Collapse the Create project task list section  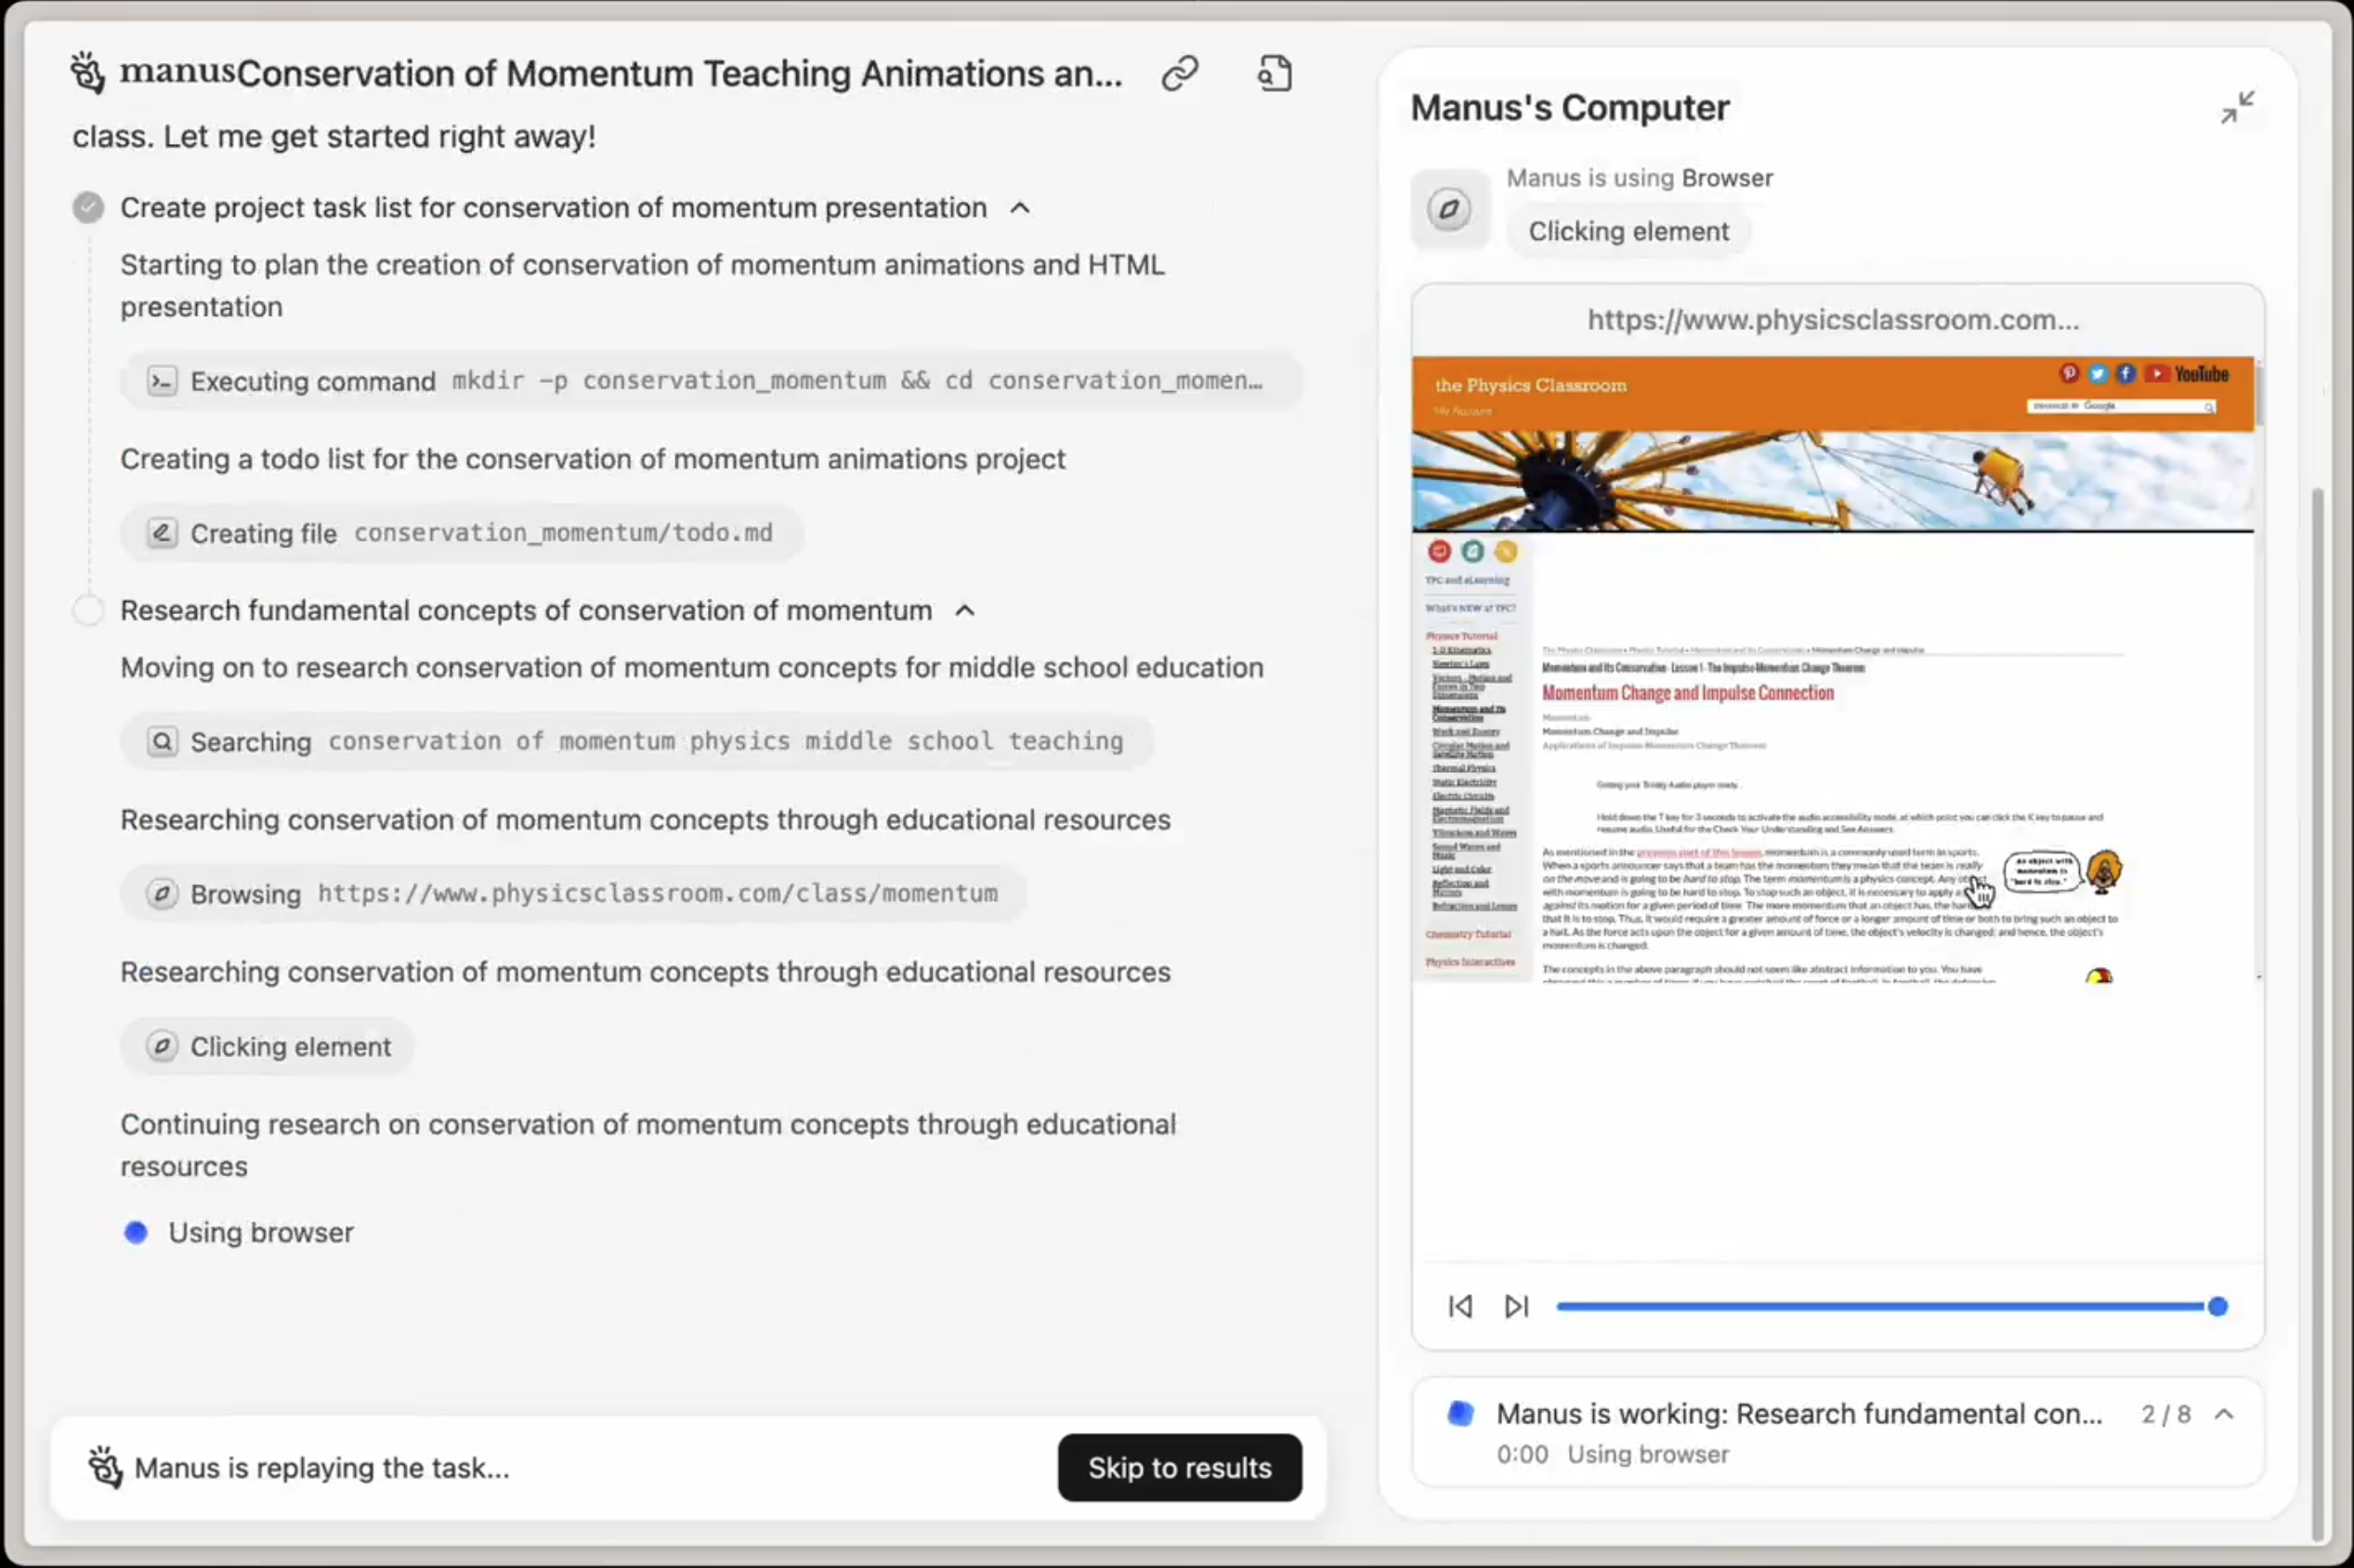(1020, 208)
